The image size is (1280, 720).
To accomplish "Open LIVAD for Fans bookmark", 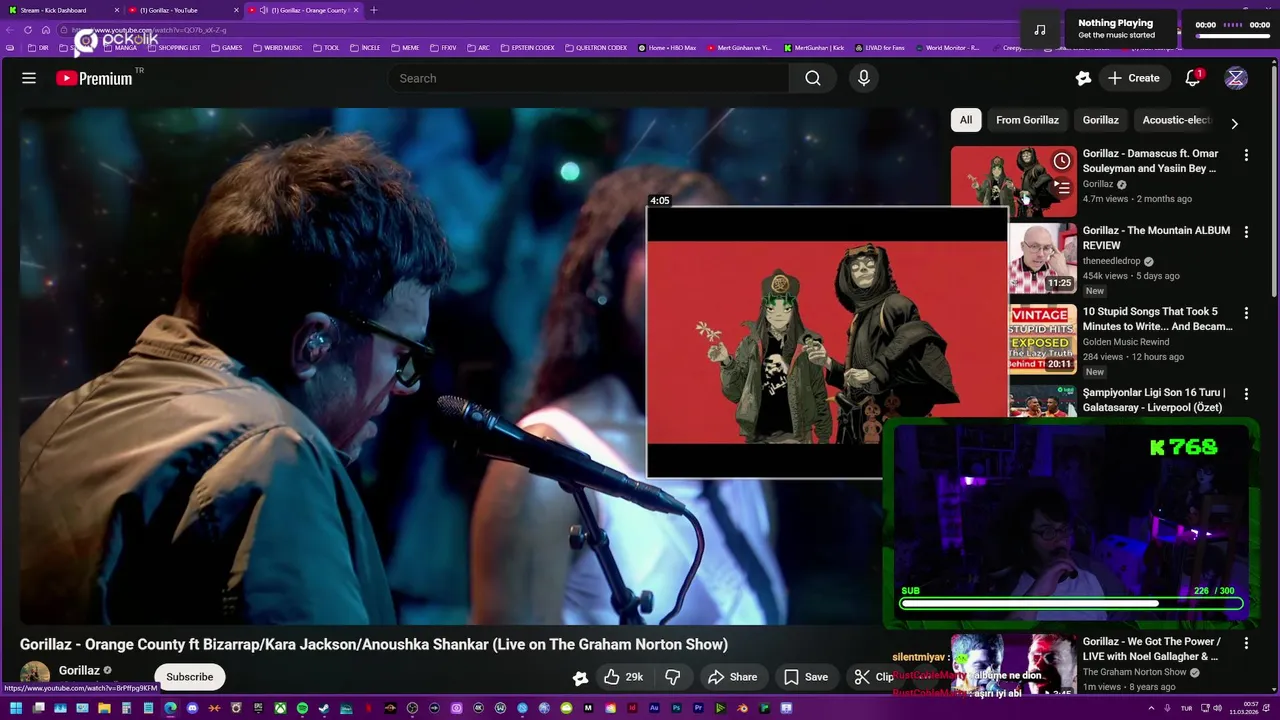I will [x=880, y=48].
